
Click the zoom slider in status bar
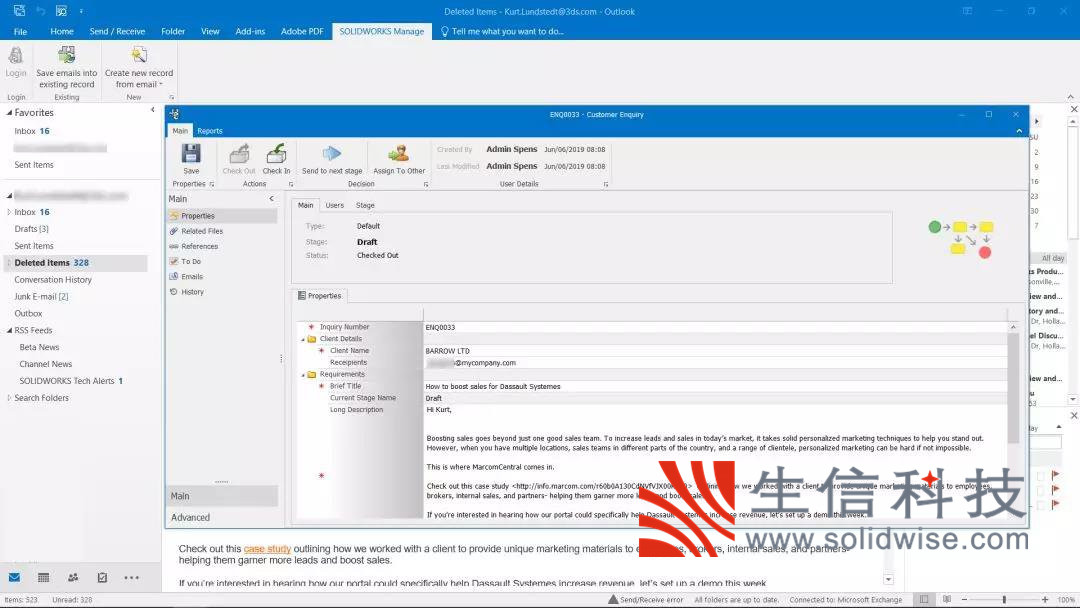pyautogui.click(x=1004, y=600)
